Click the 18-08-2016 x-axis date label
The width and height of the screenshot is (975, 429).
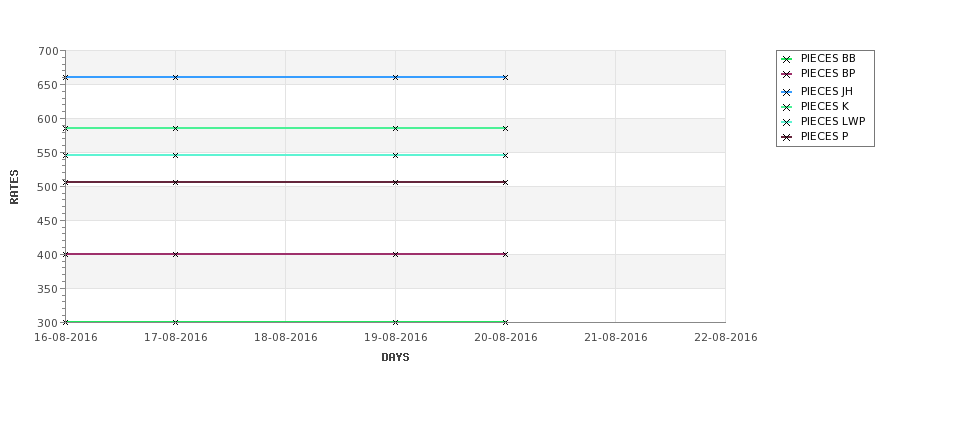coord(285,338)
